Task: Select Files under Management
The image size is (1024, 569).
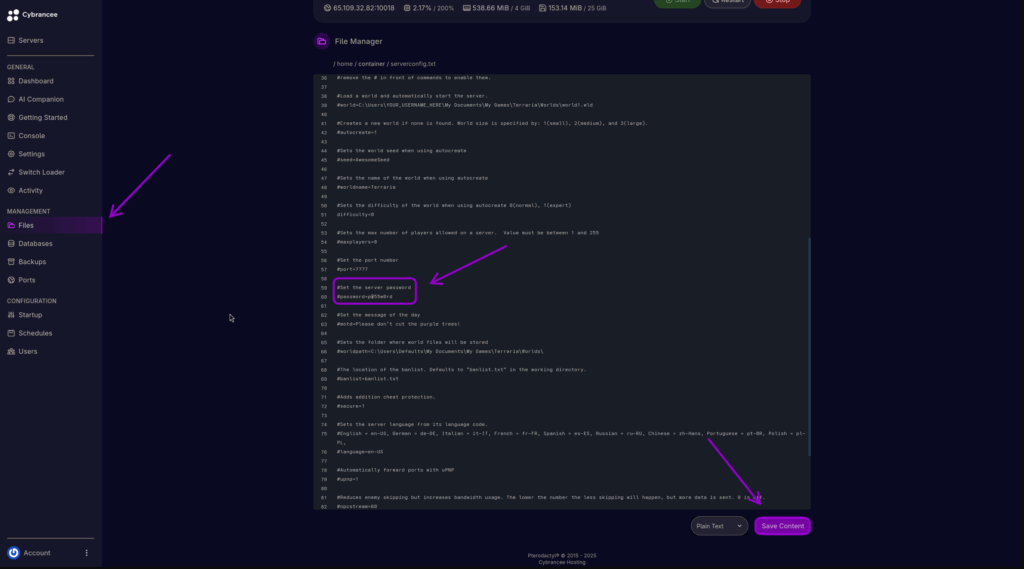Action: pos(51,225)
